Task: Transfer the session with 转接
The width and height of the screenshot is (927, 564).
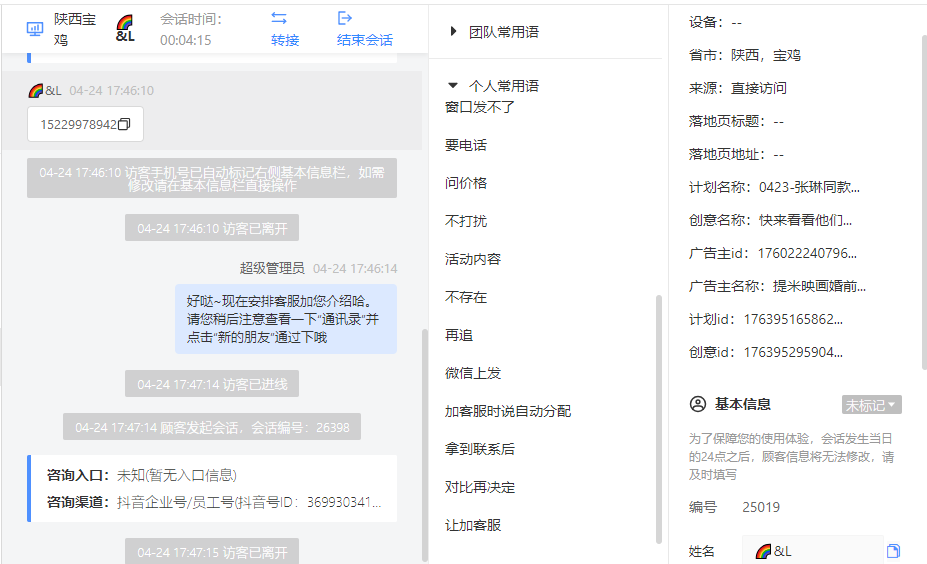Action: (x=285, y=40)
